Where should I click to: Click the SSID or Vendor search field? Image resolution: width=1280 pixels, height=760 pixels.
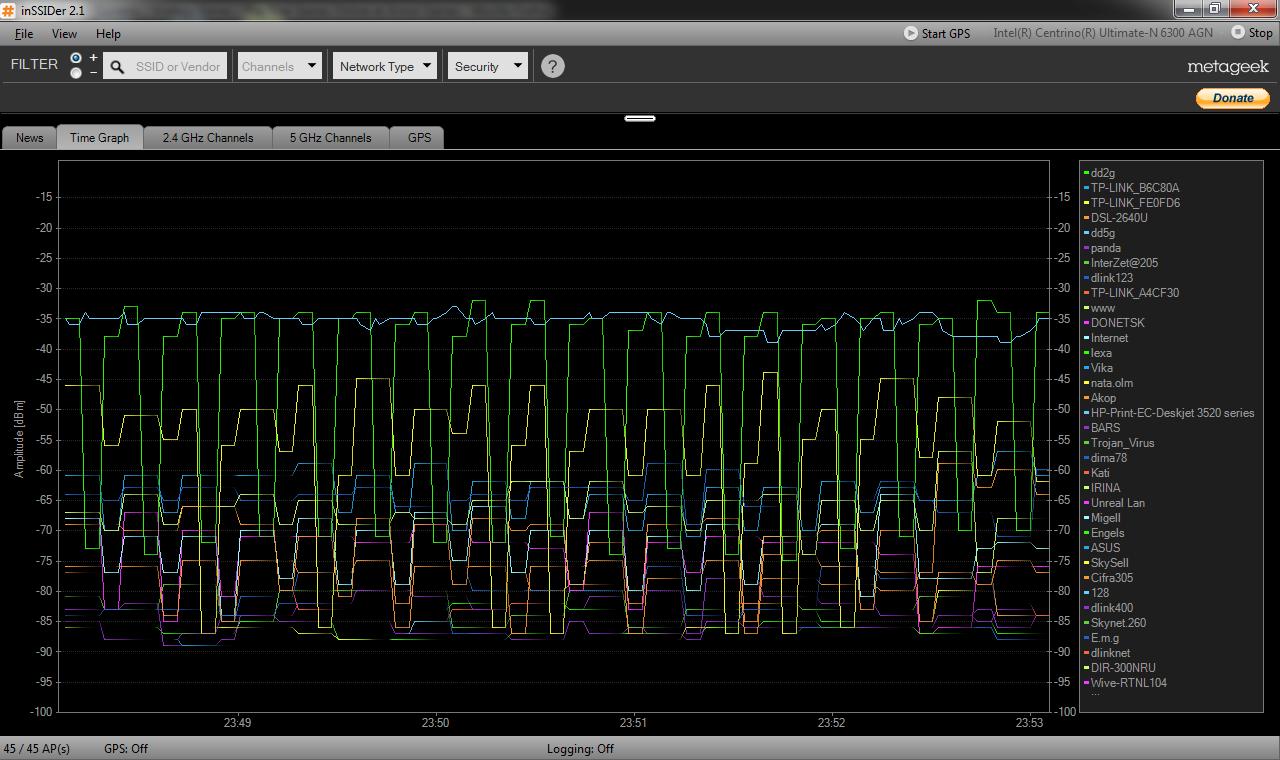(x=177, y=67)
